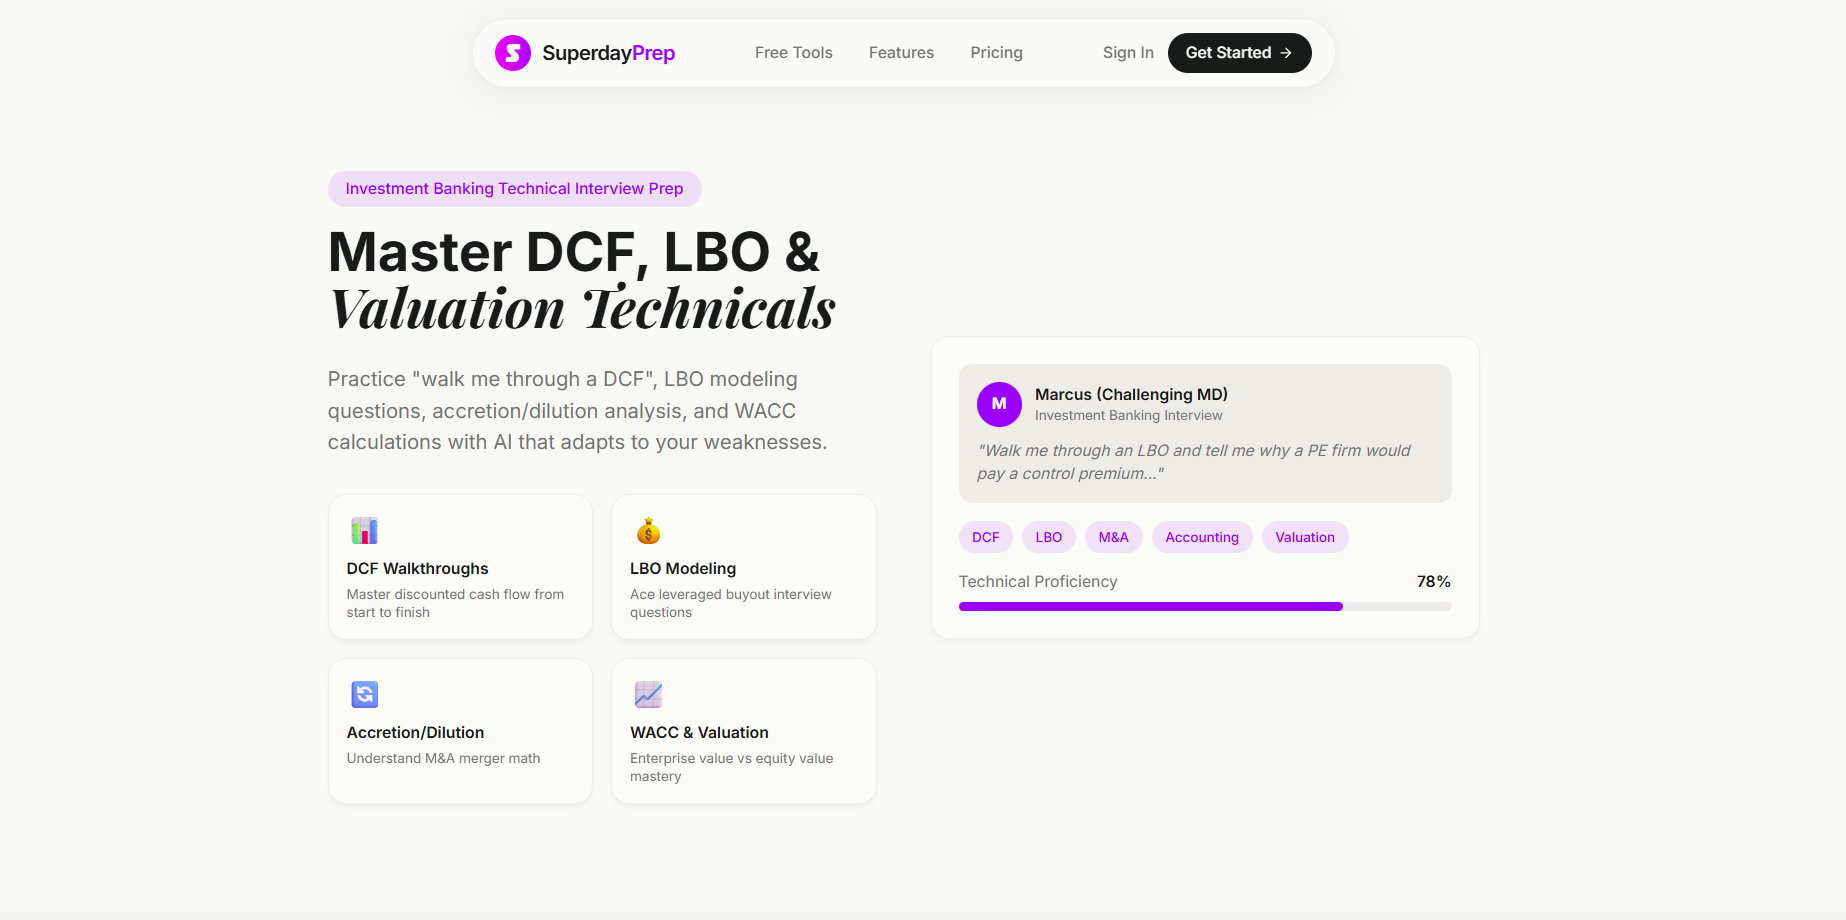This screenshot has height=920, width=1846.
Task: Click the Investment Banking Technical Interview Prep badge
Action: click(x=514, y=188)
